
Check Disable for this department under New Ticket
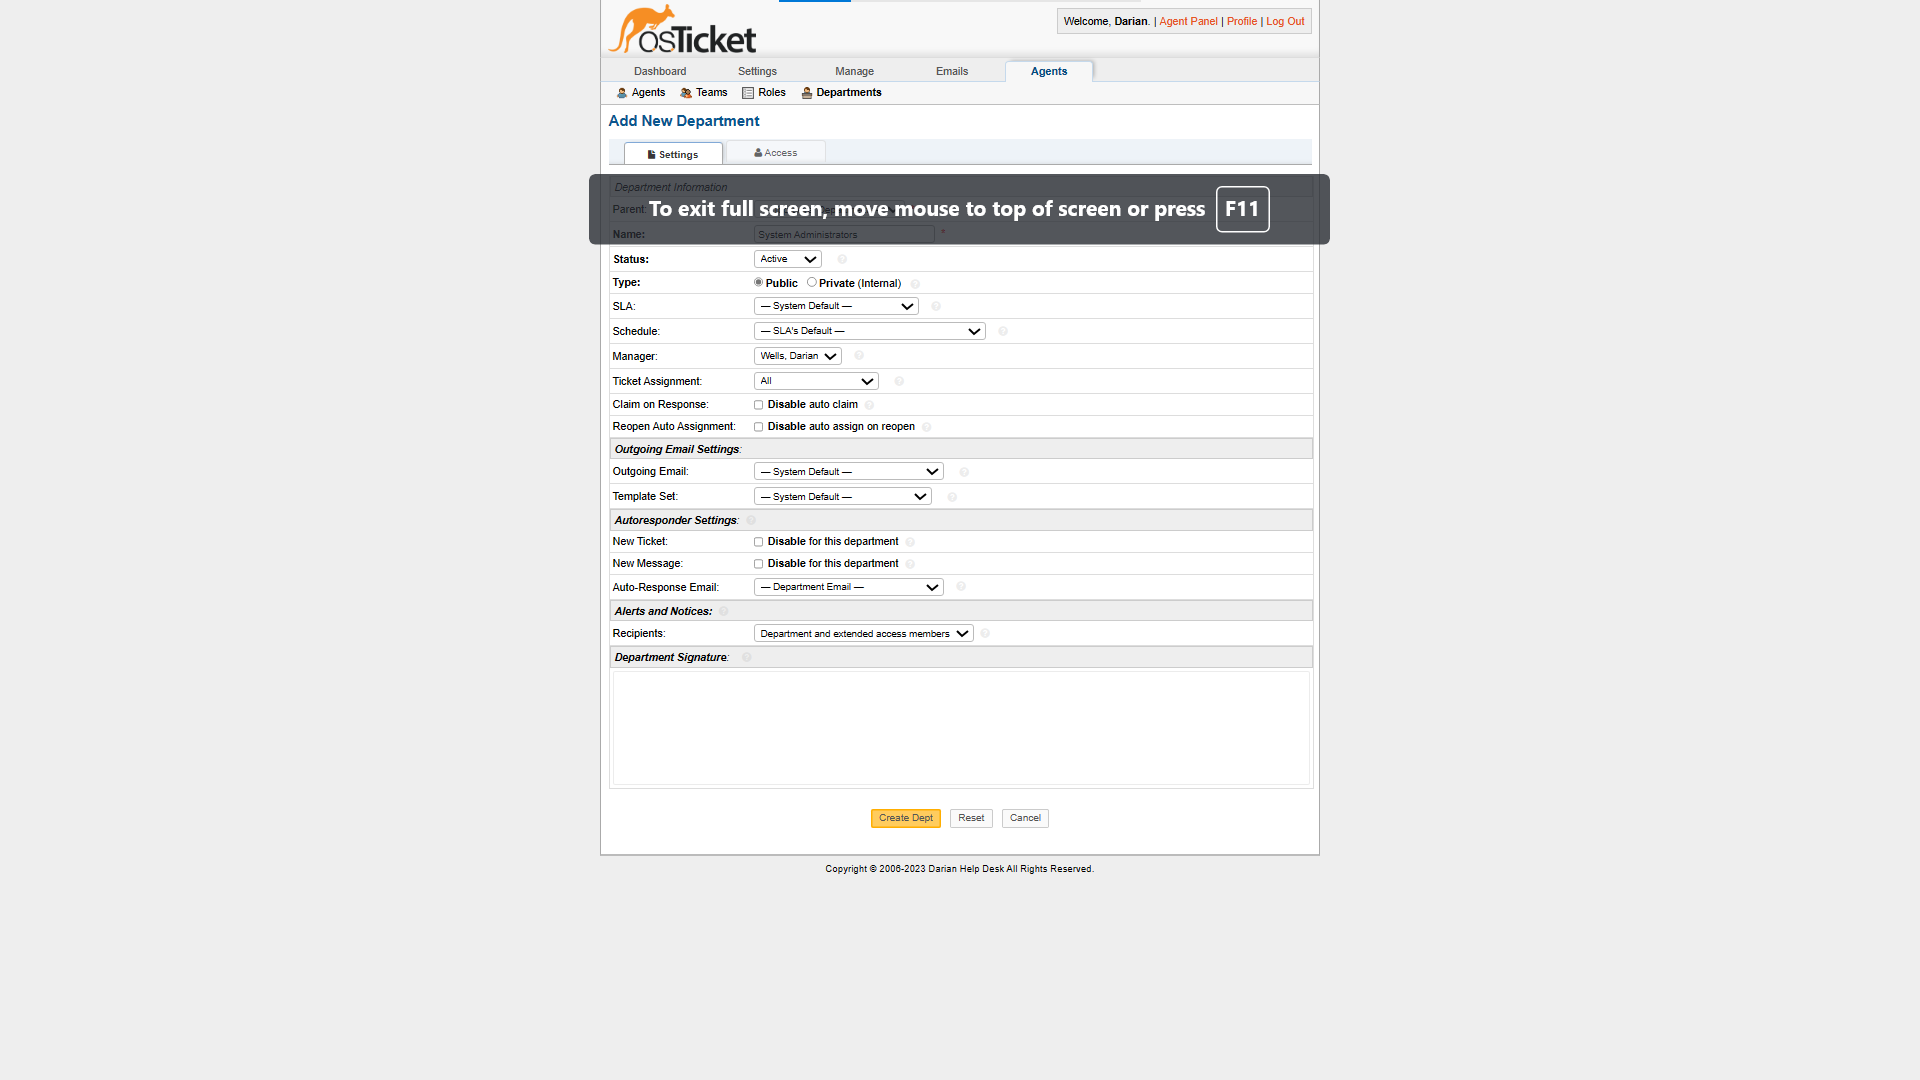(758, 541)
